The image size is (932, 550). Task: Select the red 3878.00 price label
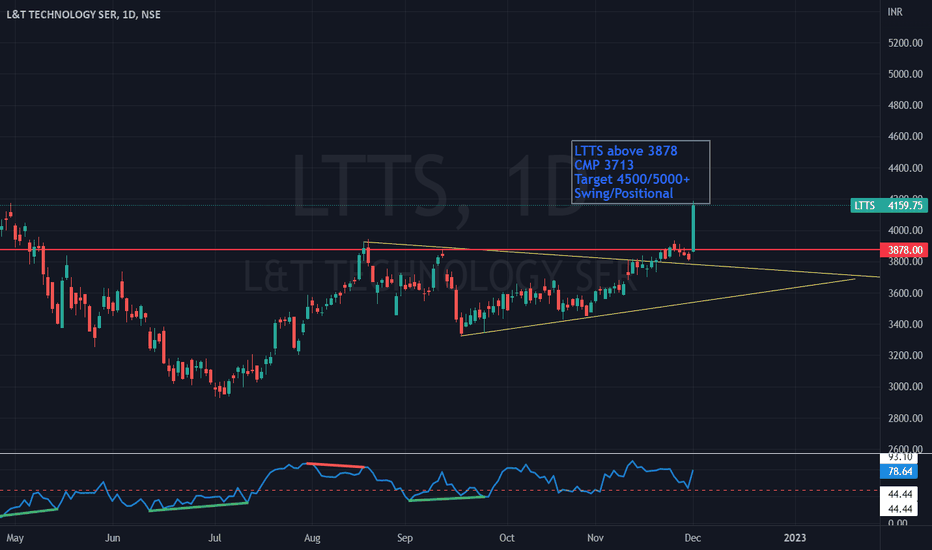pyautogui.click(x=903, y=250)
